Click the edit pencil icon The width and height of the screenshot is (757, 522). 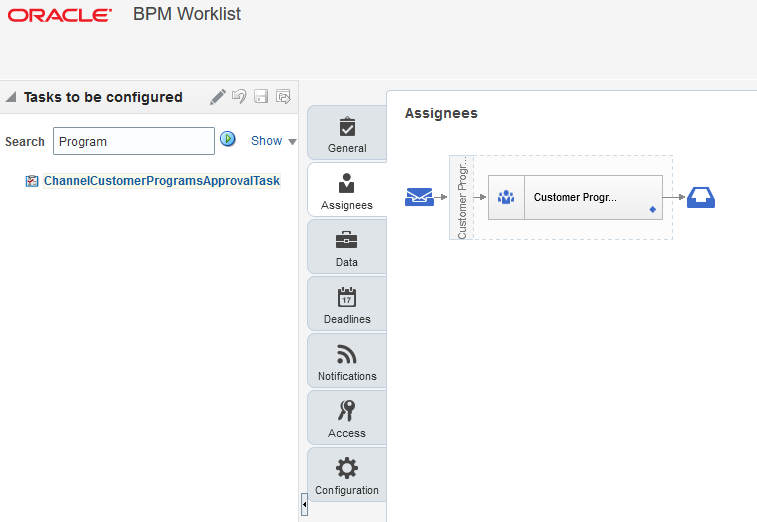[218, 97]
